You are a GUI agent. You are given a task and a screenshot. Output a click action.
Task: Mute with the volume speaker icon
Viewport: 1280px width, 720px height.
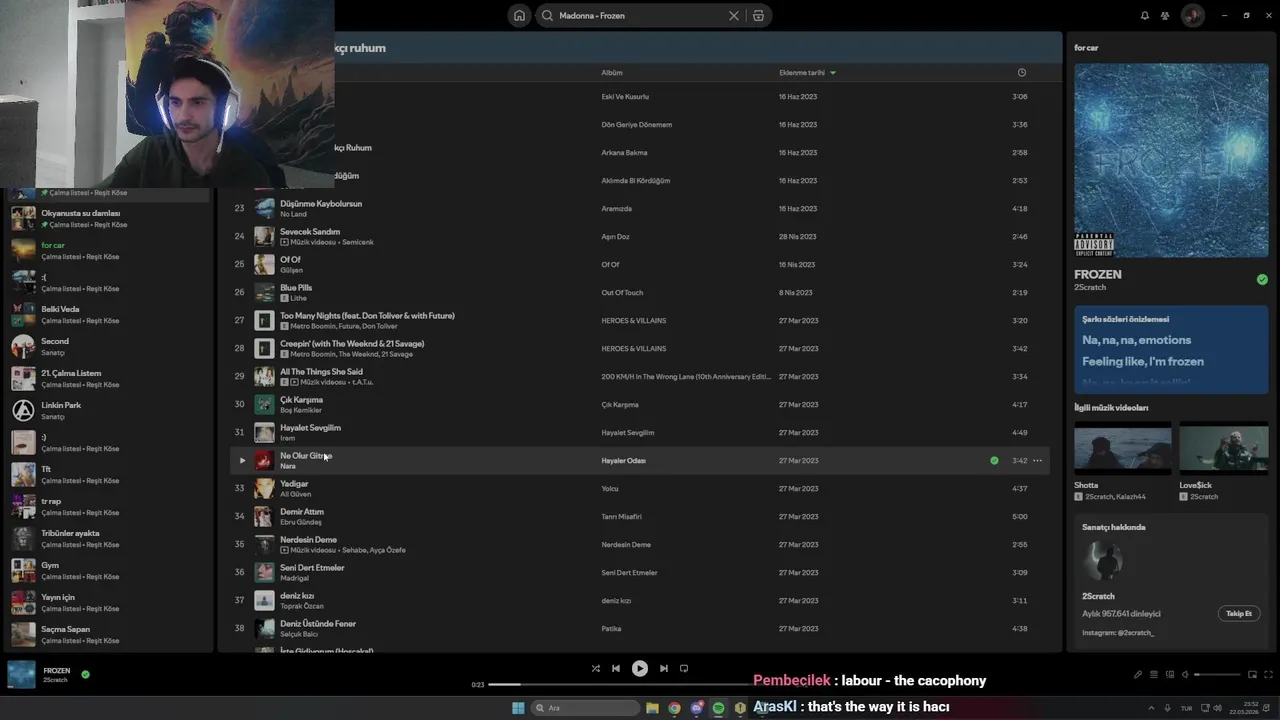pos(1185,674)
